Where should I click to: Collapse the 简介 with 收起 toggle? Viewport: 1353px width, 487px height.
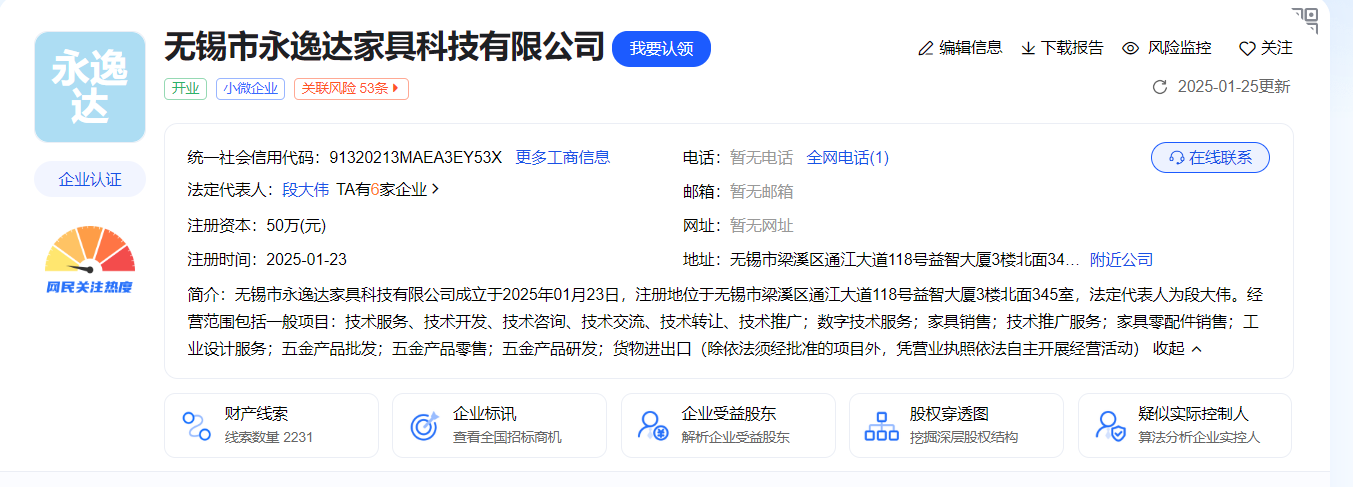click(x=1178, y=348)
